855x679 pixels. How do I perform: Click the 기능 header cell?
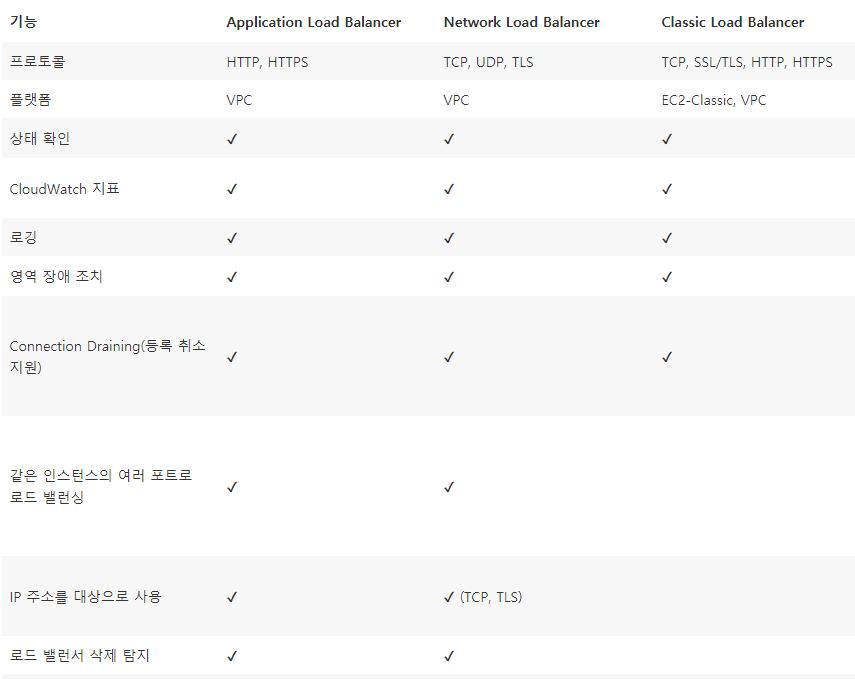click(23, 22)
